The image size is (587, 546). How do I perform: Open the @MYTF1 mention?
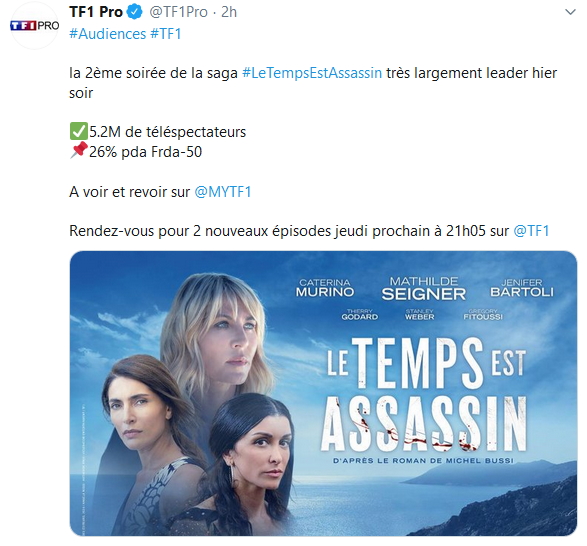(x=223, y=192)
